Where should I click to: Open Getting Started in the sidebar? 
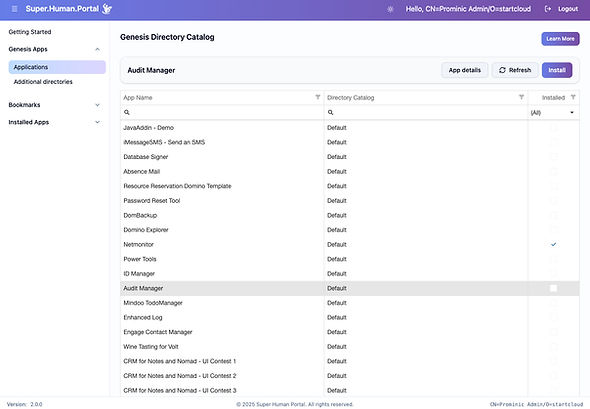point(30,32)
